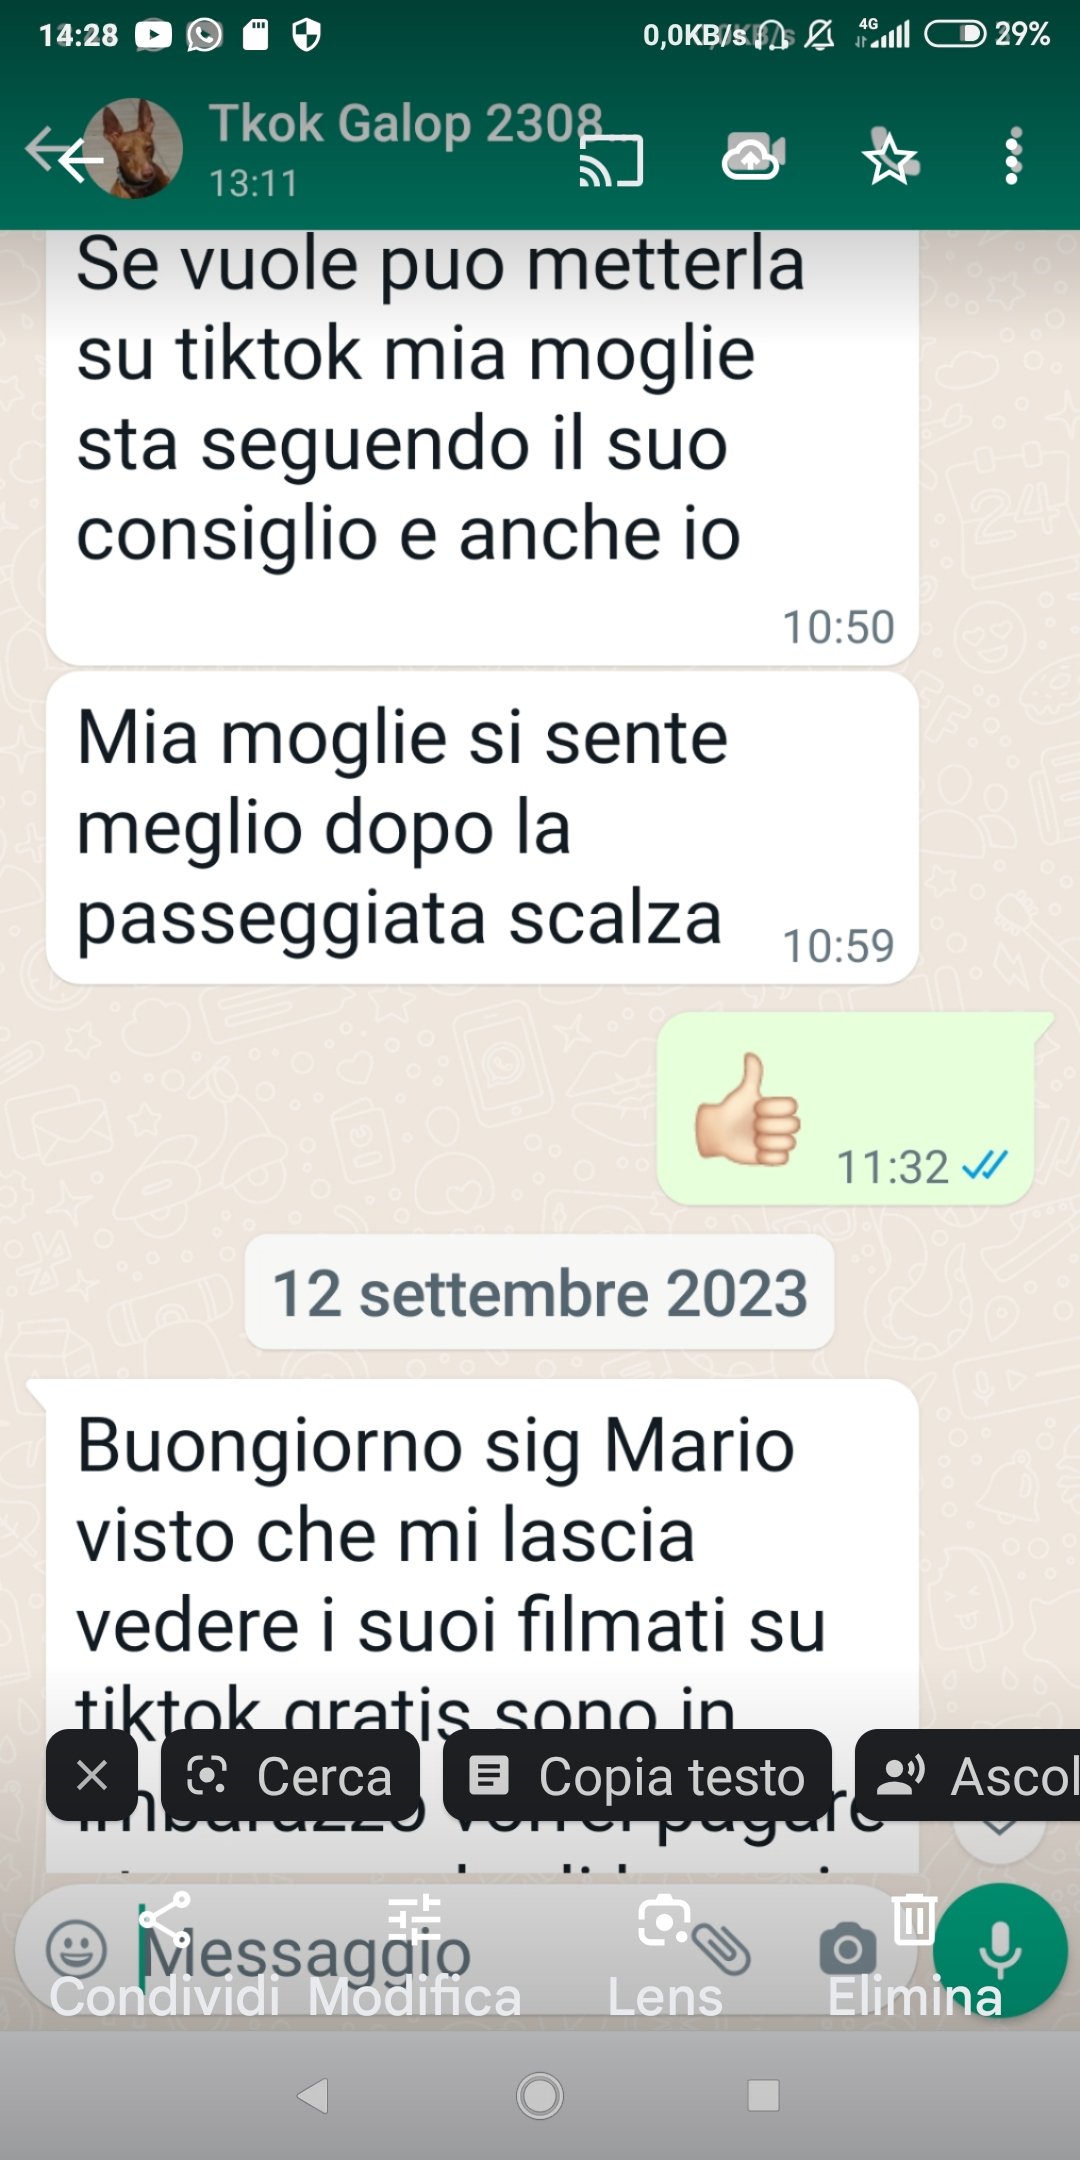Open the emoji picker
This screenshot has width=1080, height=2160.
pos(76,1949)
